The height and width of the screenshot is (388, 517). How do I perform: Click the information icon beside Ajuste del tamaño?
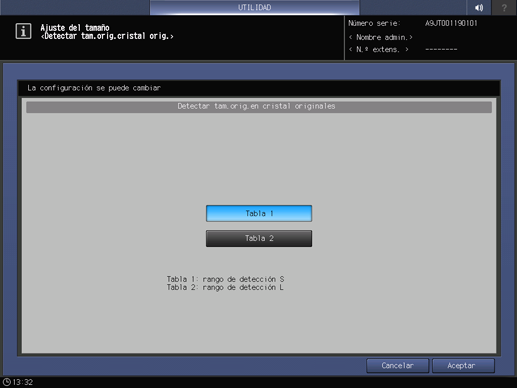[x=23, y=31]
